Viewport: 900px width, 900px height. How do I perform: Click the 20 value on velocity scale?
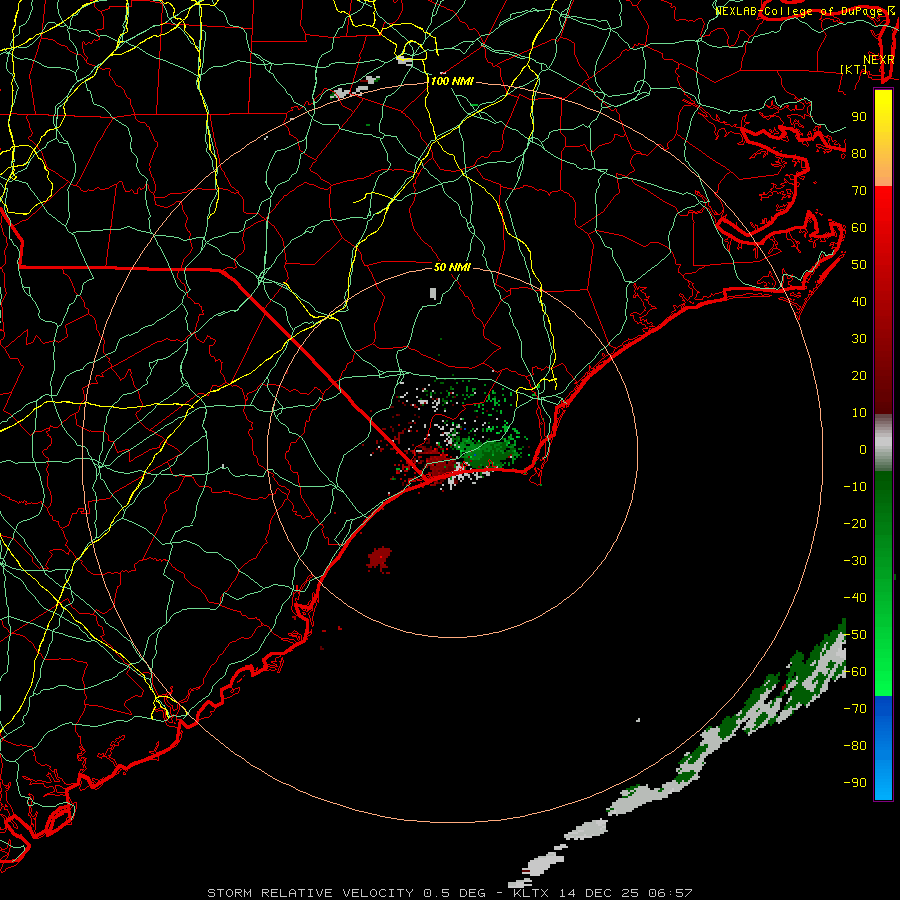859,376
